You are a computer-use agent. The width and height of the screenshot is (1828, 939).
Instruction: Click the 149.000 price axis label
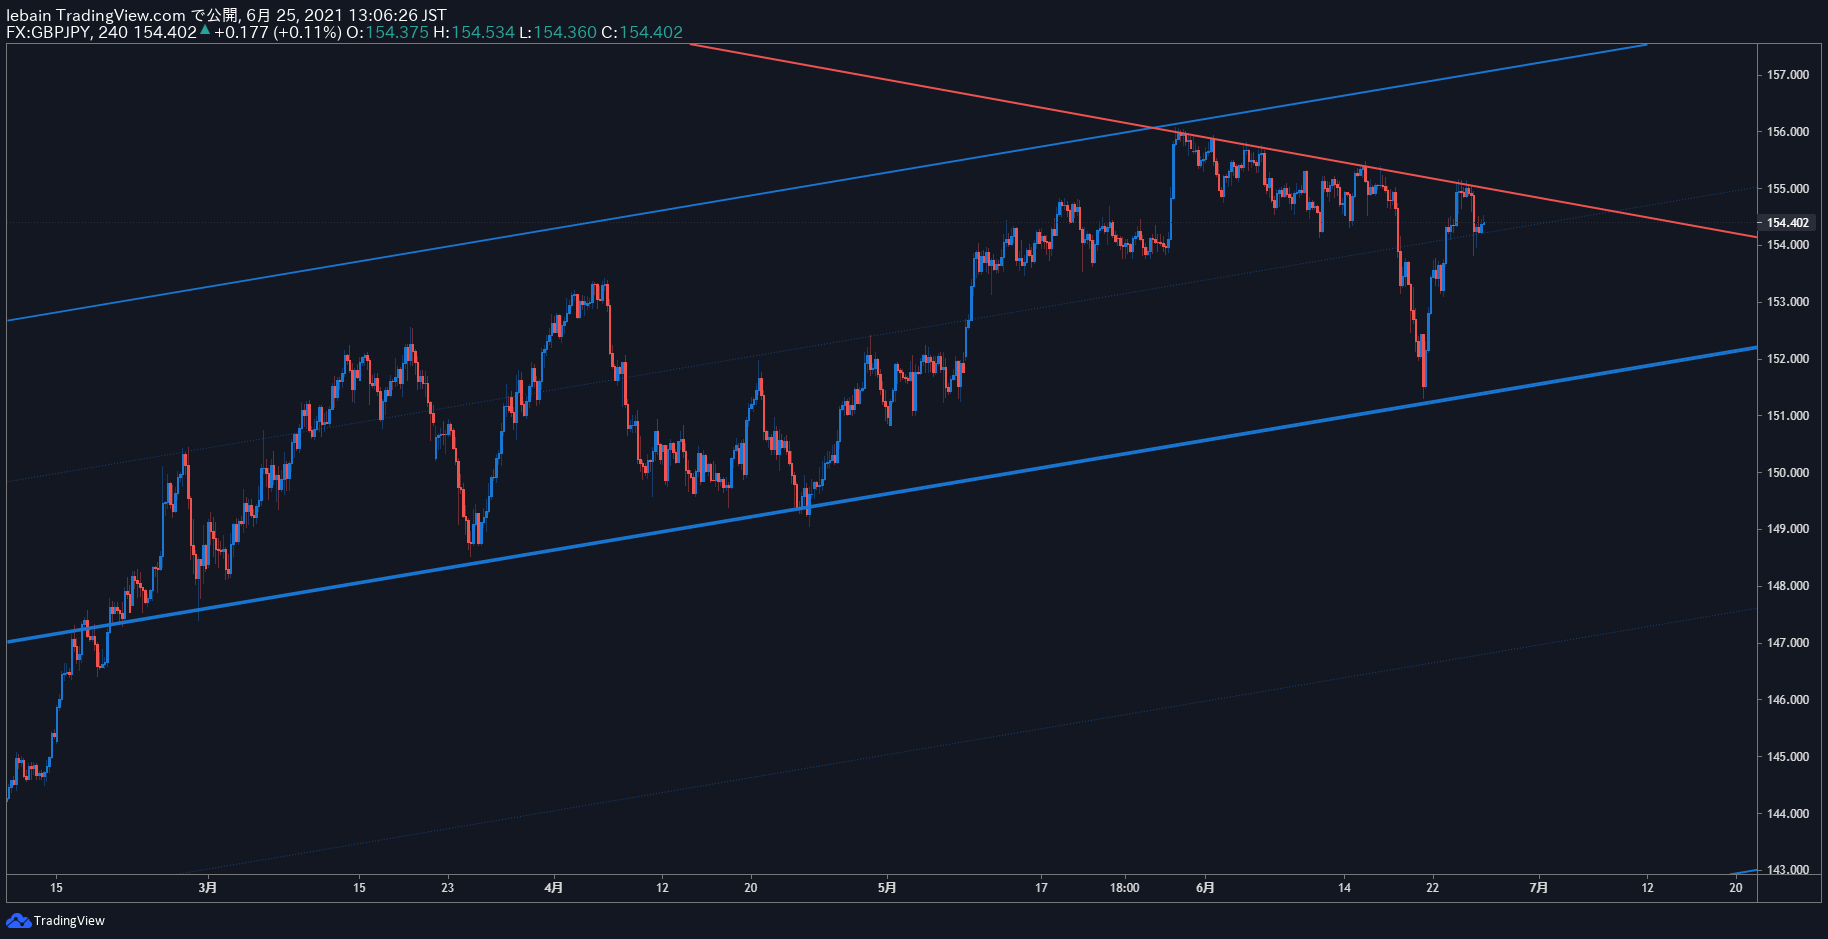1787,529
